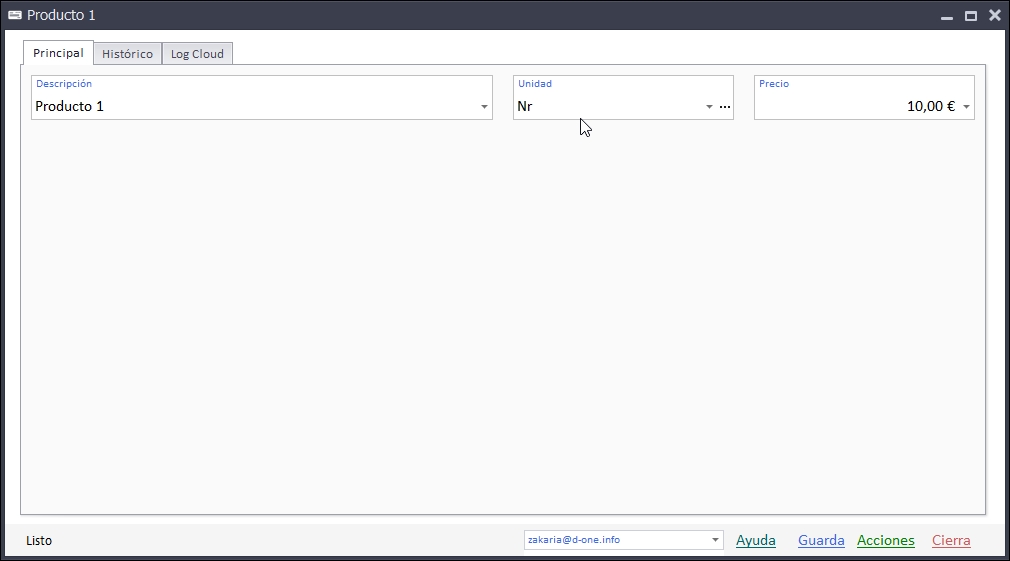Click the product window icon in title bar
1010x561 pixels.
coord(15,15)
